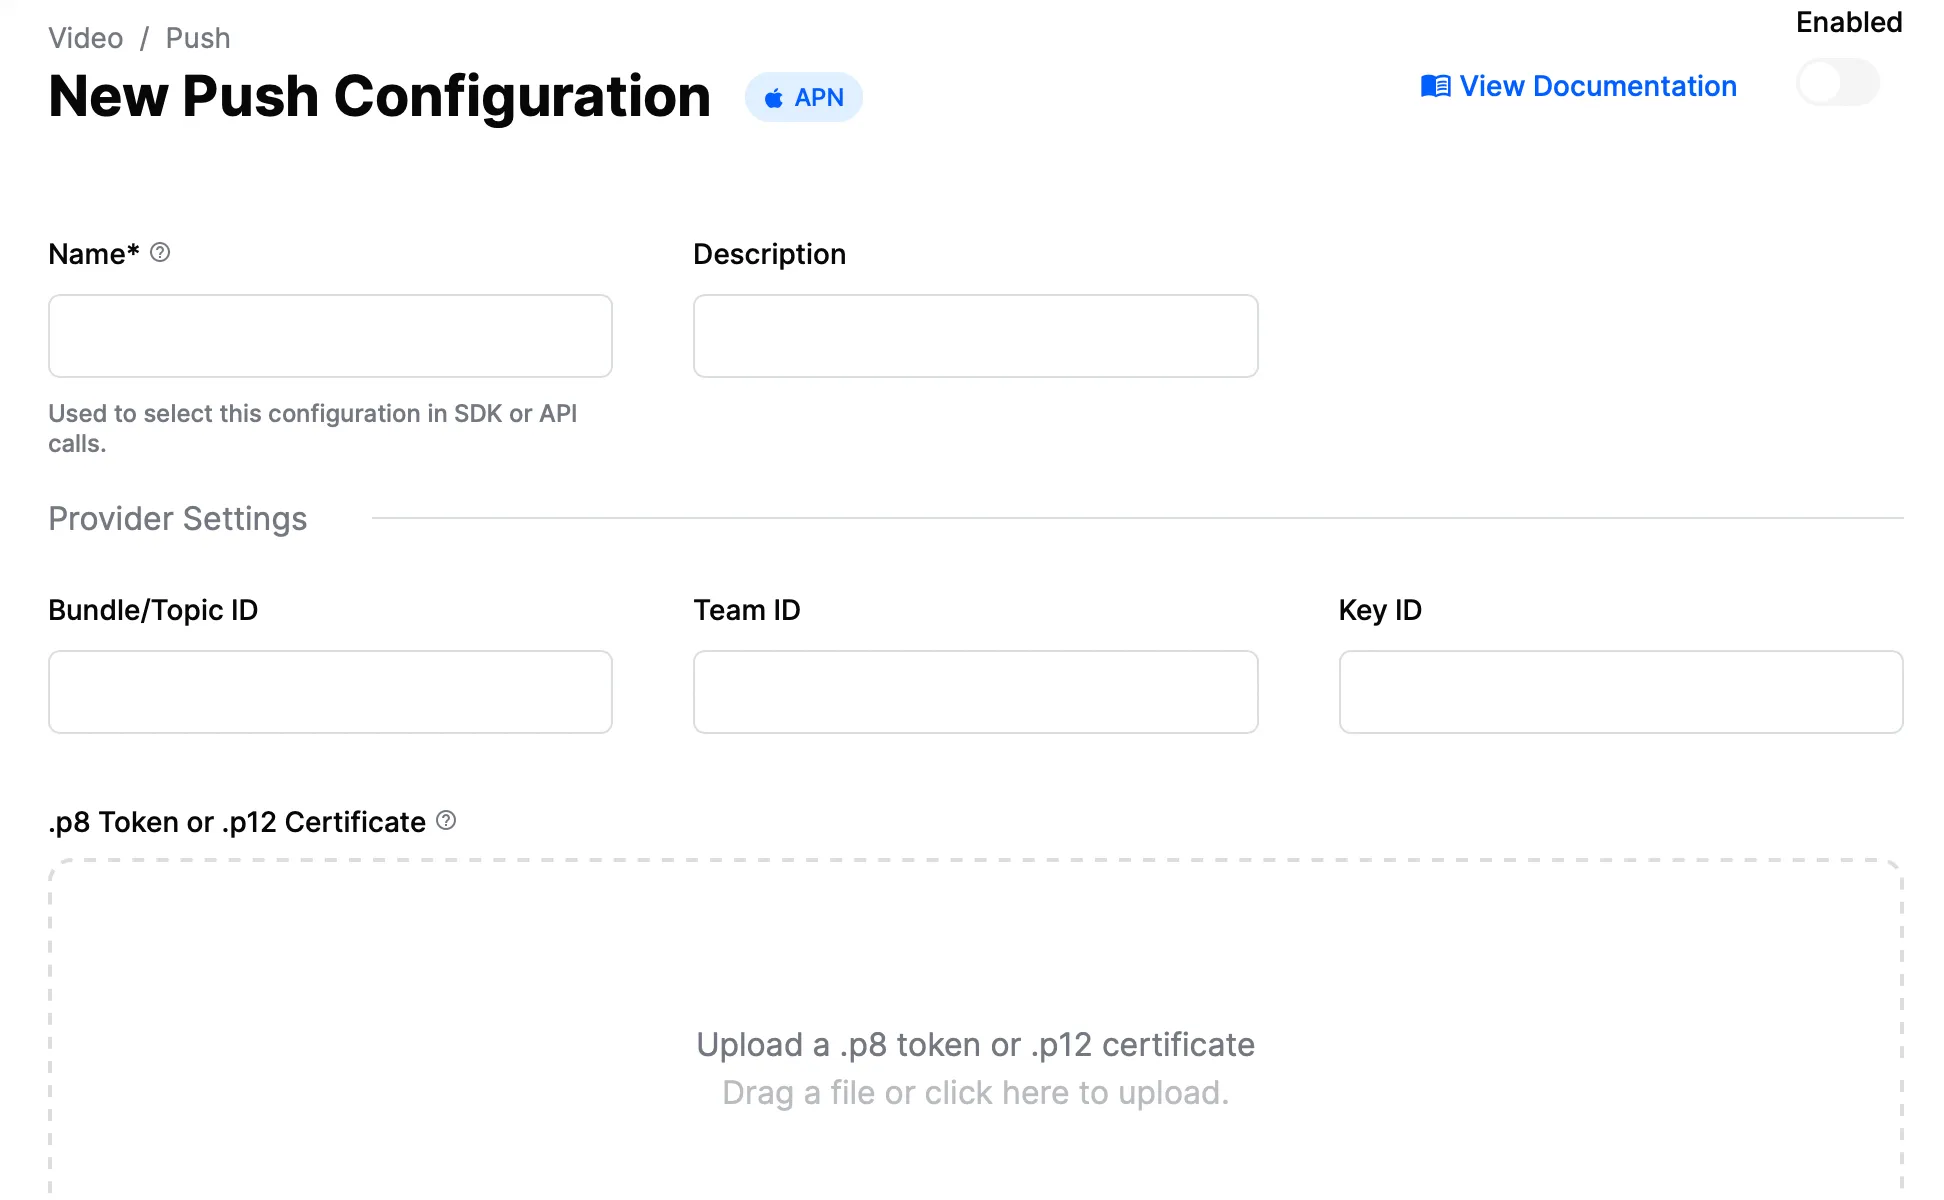
Task: Select the Bundle/Topic ID field
Action: (x=330, y=692)
